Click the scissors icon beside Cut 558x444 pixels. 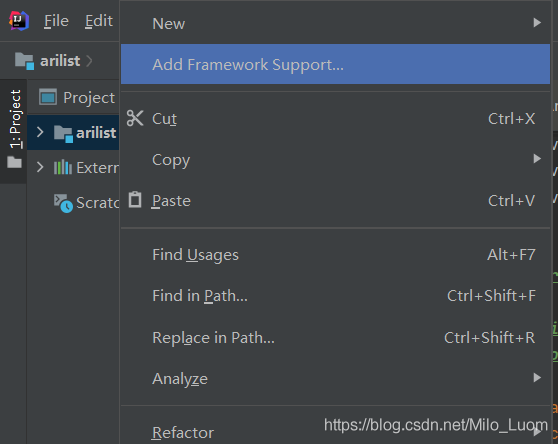click(x=135, y=118)
